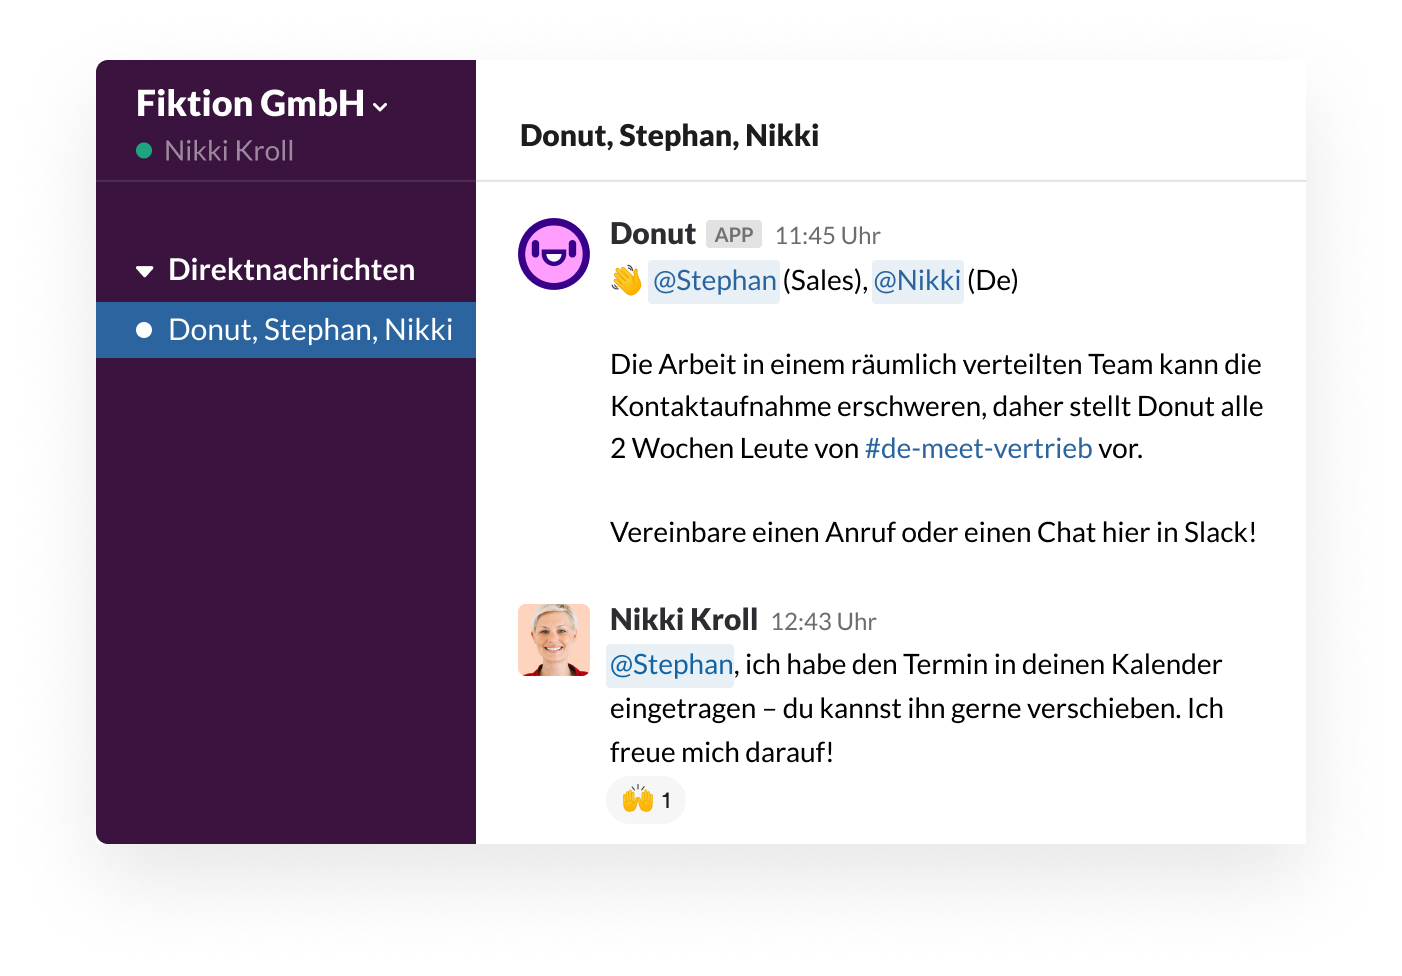
Task: Click Nikki Kroll's profile photo
Action: pyautogui.click(x=554, y=640)
